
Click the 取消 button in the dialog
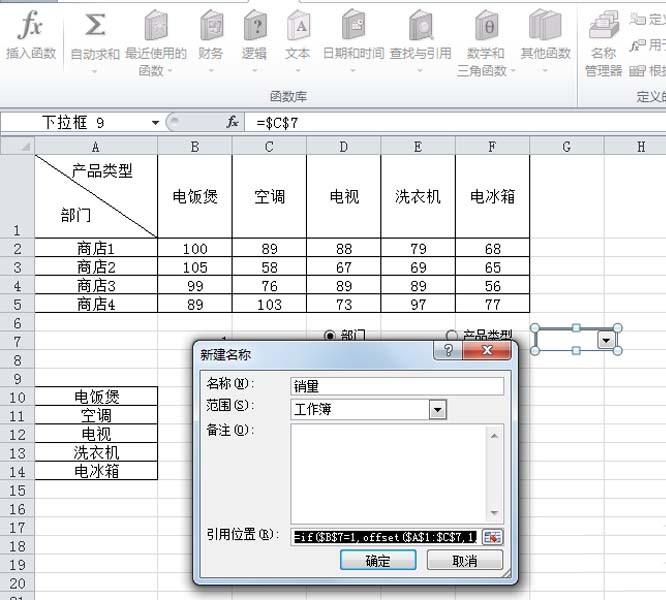pos(465,561)
